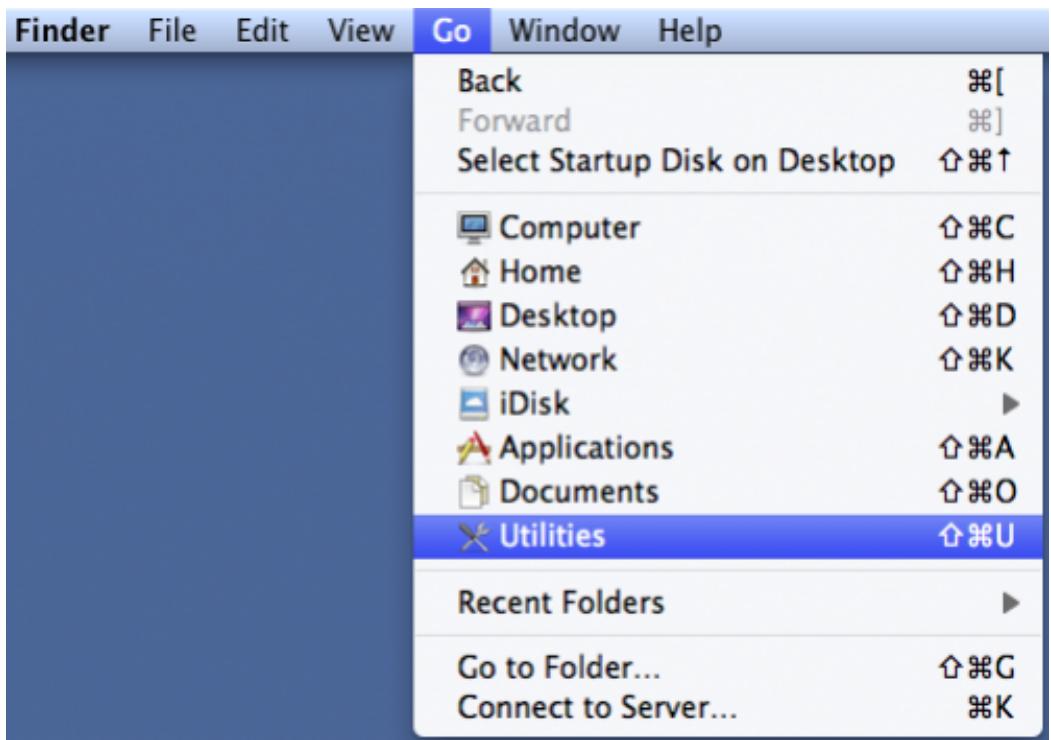Choose Go to Folder…
Viewport: 1051px width, 740px height.
[728, 668]
